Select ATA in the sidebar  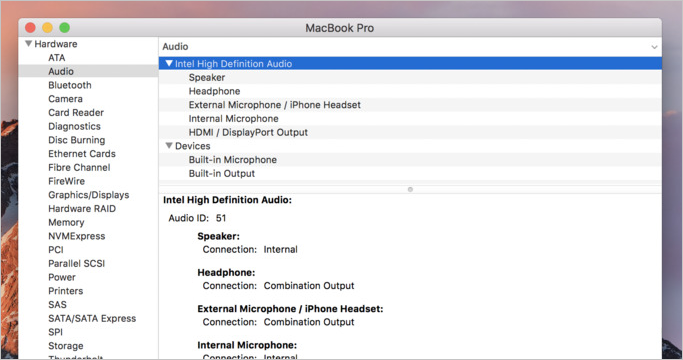[57, 58]
